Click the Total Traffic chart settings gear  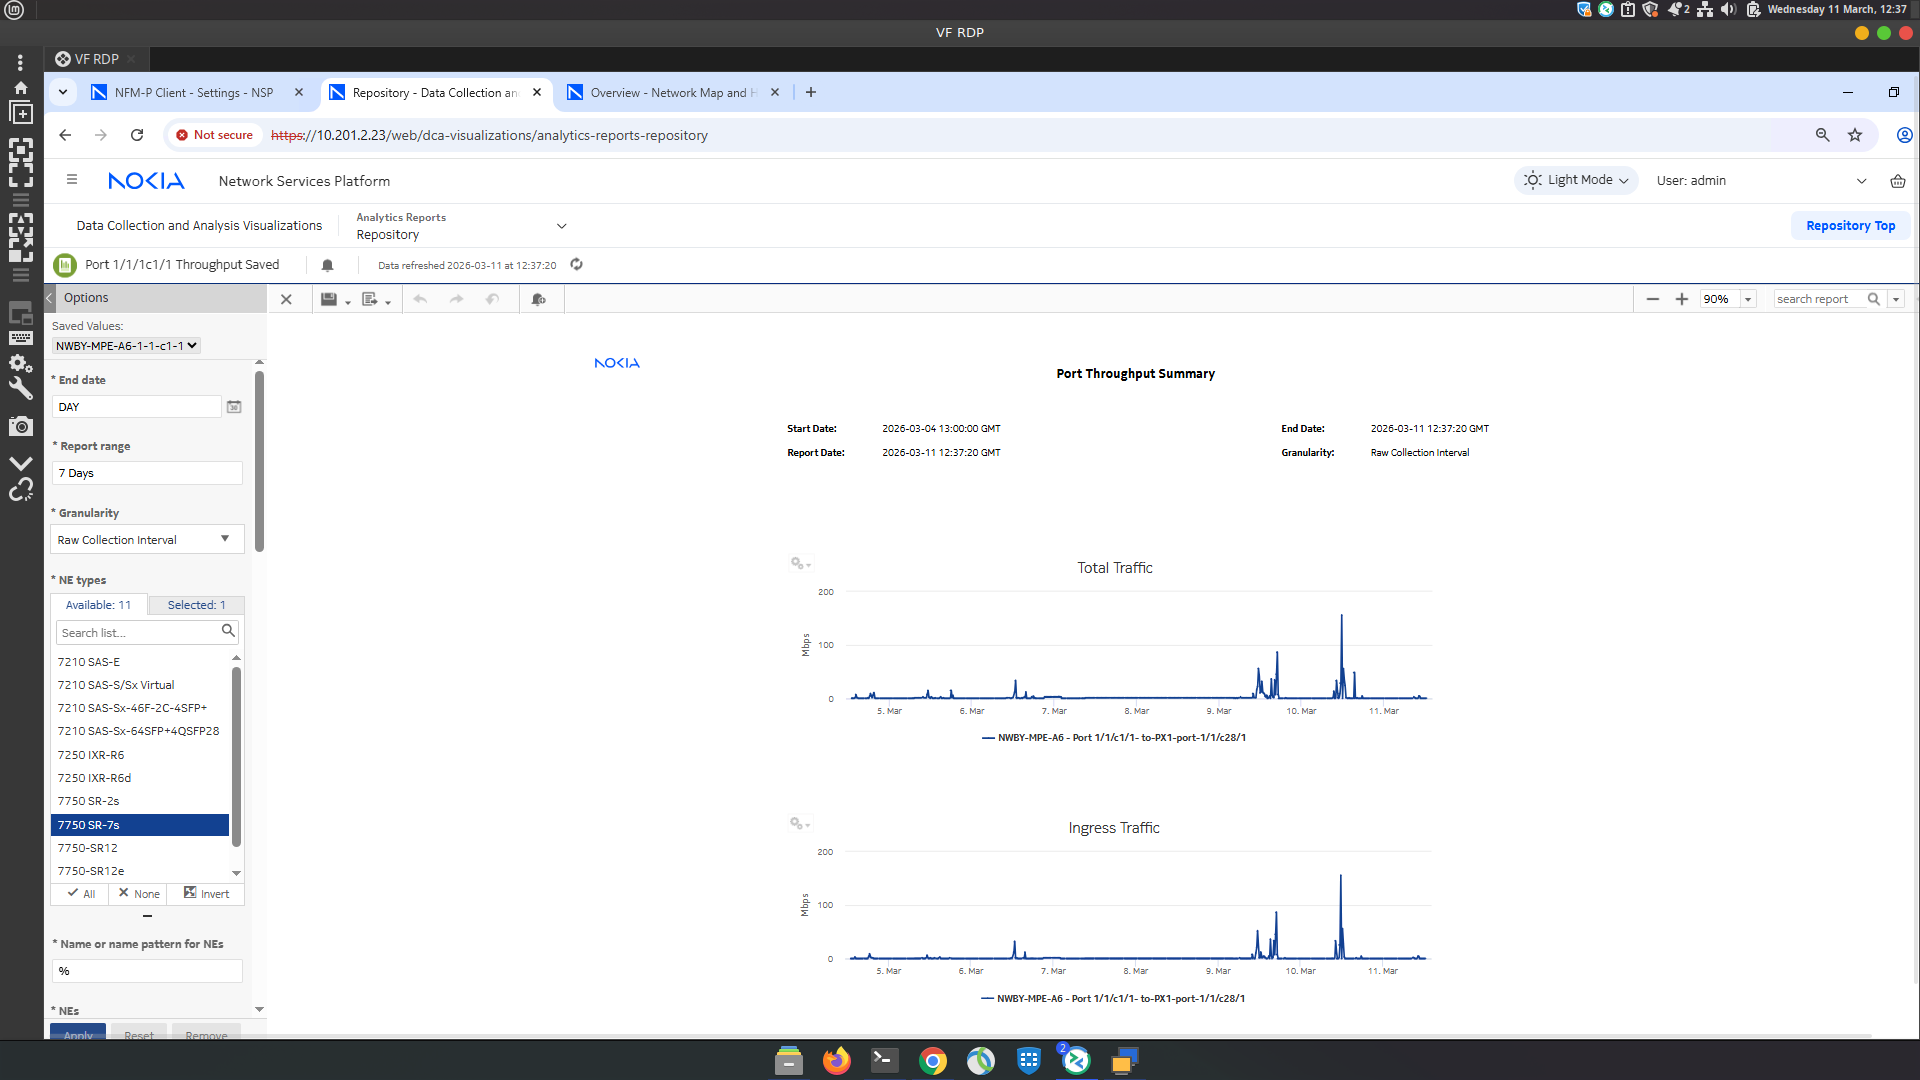pos(797,563)
